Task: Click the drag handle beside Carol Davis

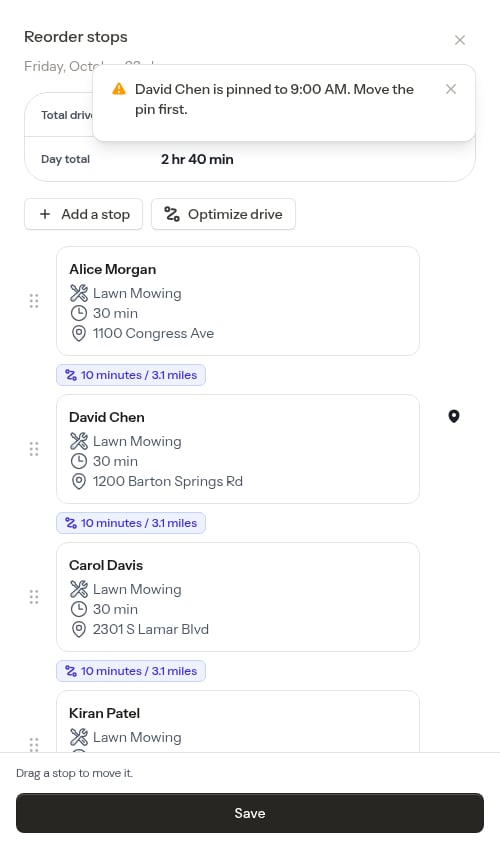Action: pyautogui.click(x=34, y=597)
